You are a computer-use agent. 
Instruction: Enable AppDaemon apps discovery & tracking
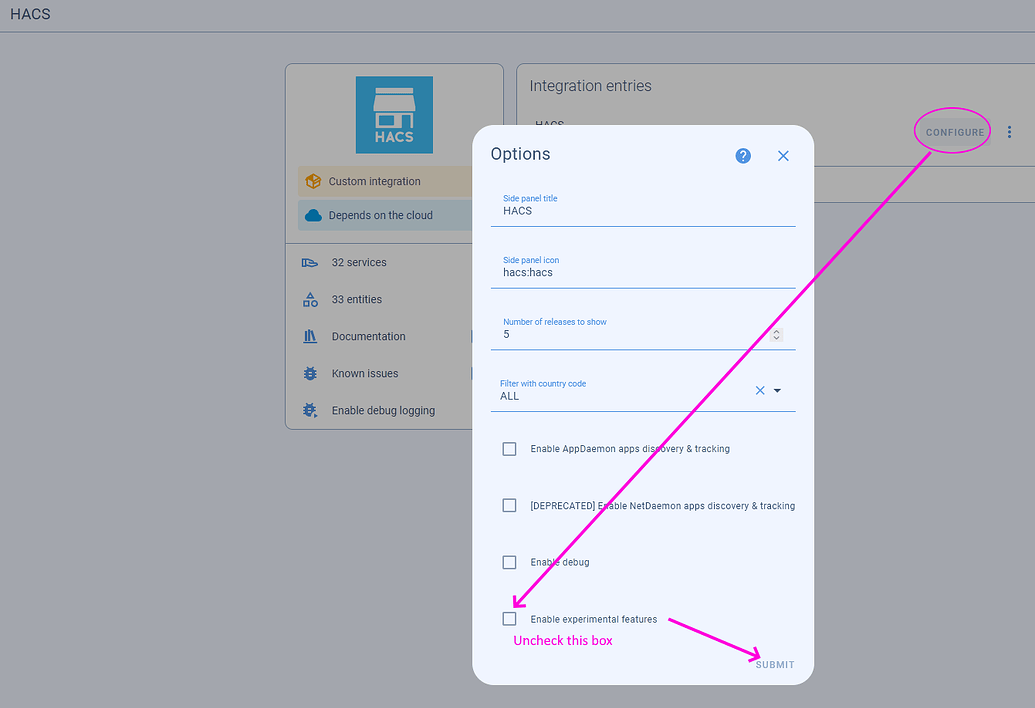pyautogui.click(x=509, y=449)
